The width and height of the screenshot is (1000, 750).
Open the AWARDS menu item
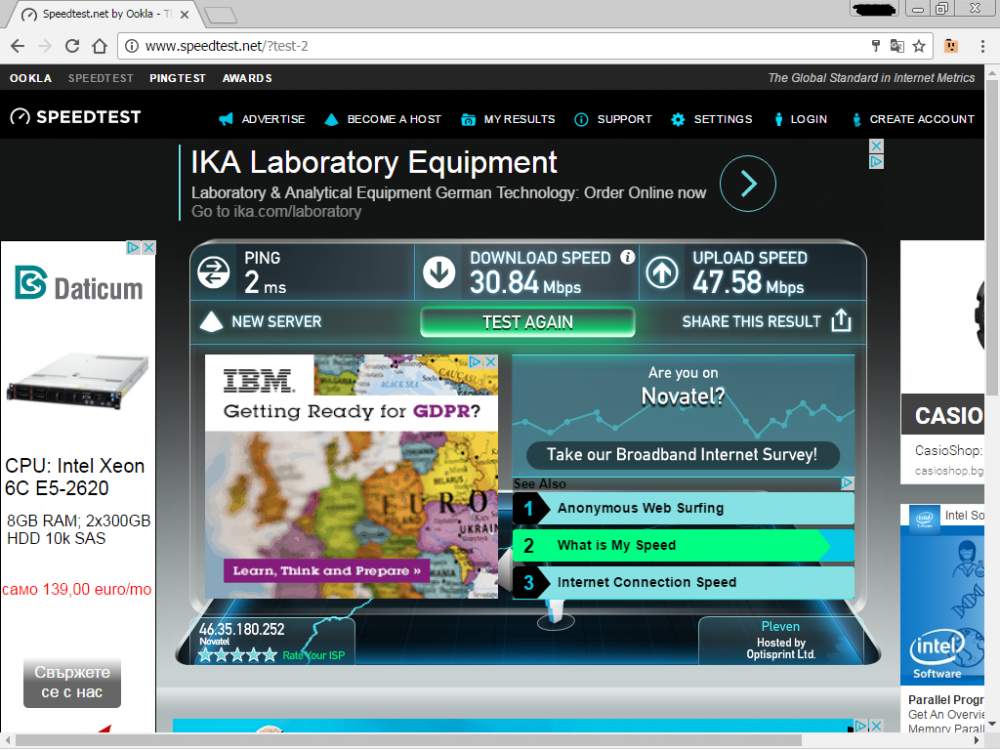[x=247, y=78]
